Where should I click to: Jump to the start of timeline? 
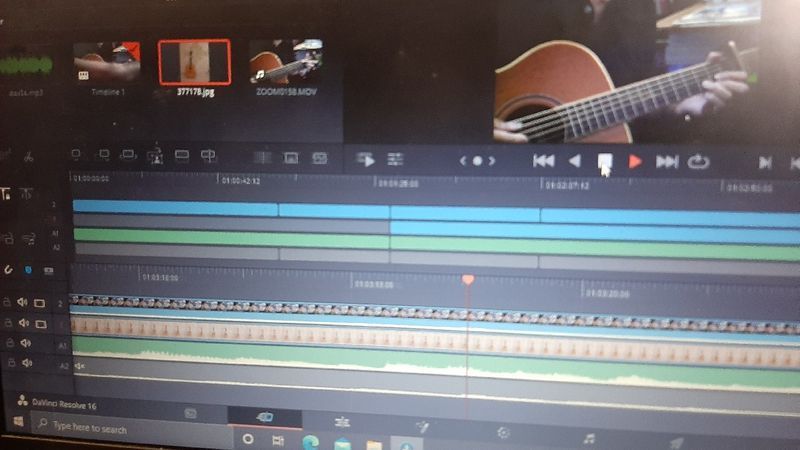543,161
